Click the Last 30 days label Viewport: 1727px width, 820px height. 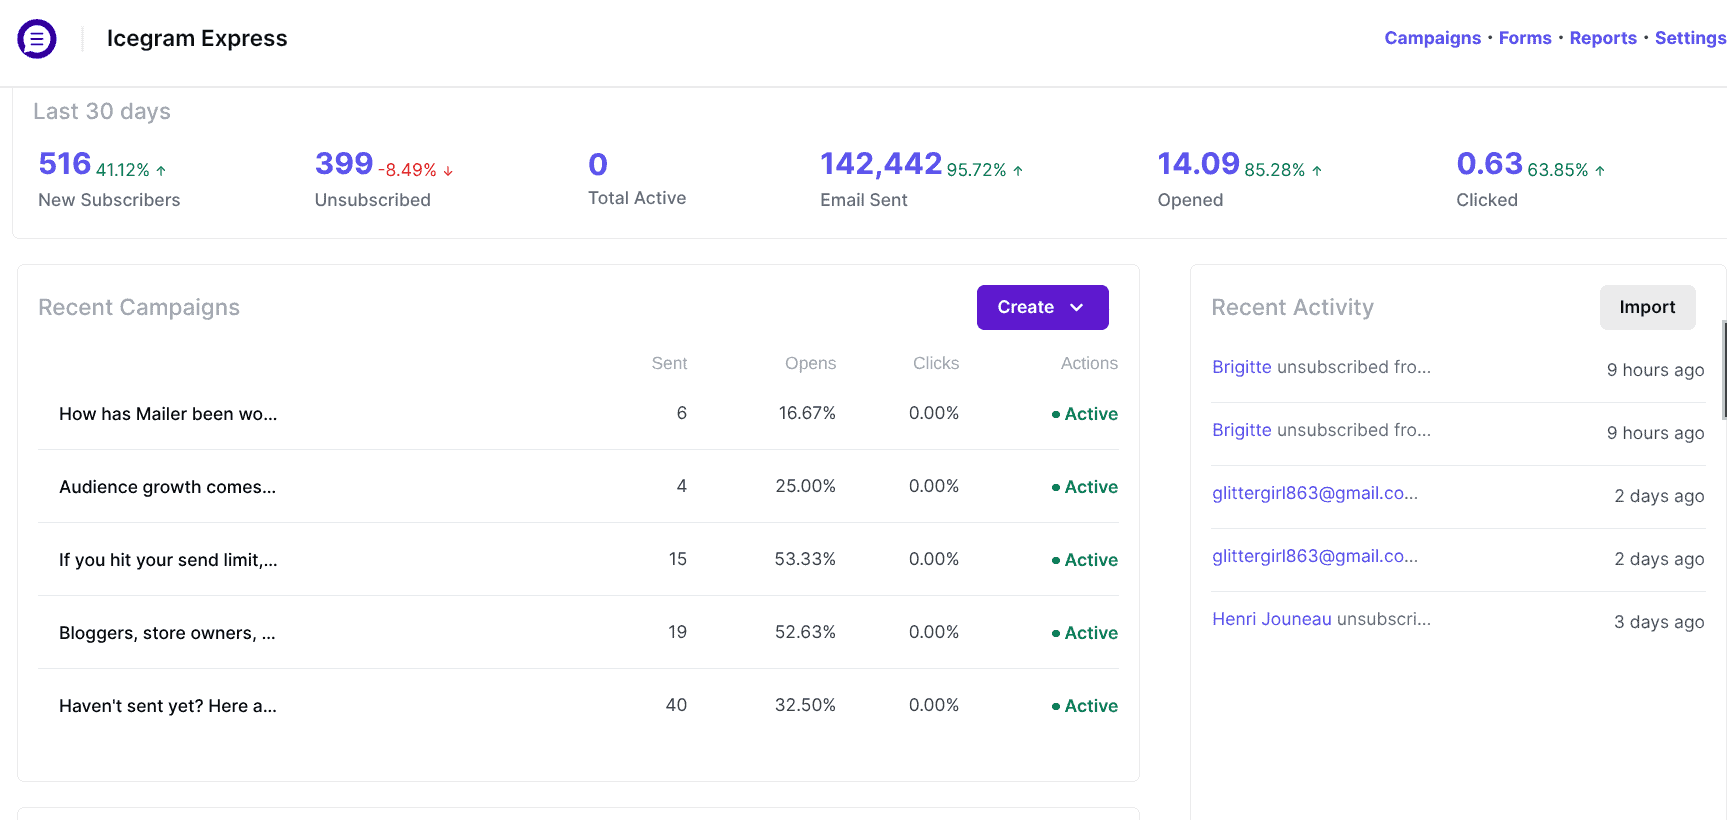(102, 111)
